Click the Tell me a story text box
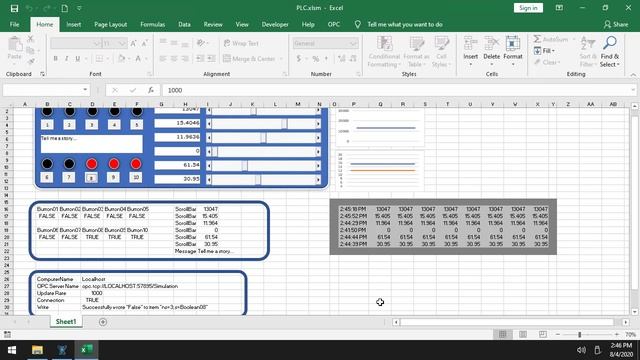Screen dimensions: 640x360 pyautogui.click(x=91, y=144)
